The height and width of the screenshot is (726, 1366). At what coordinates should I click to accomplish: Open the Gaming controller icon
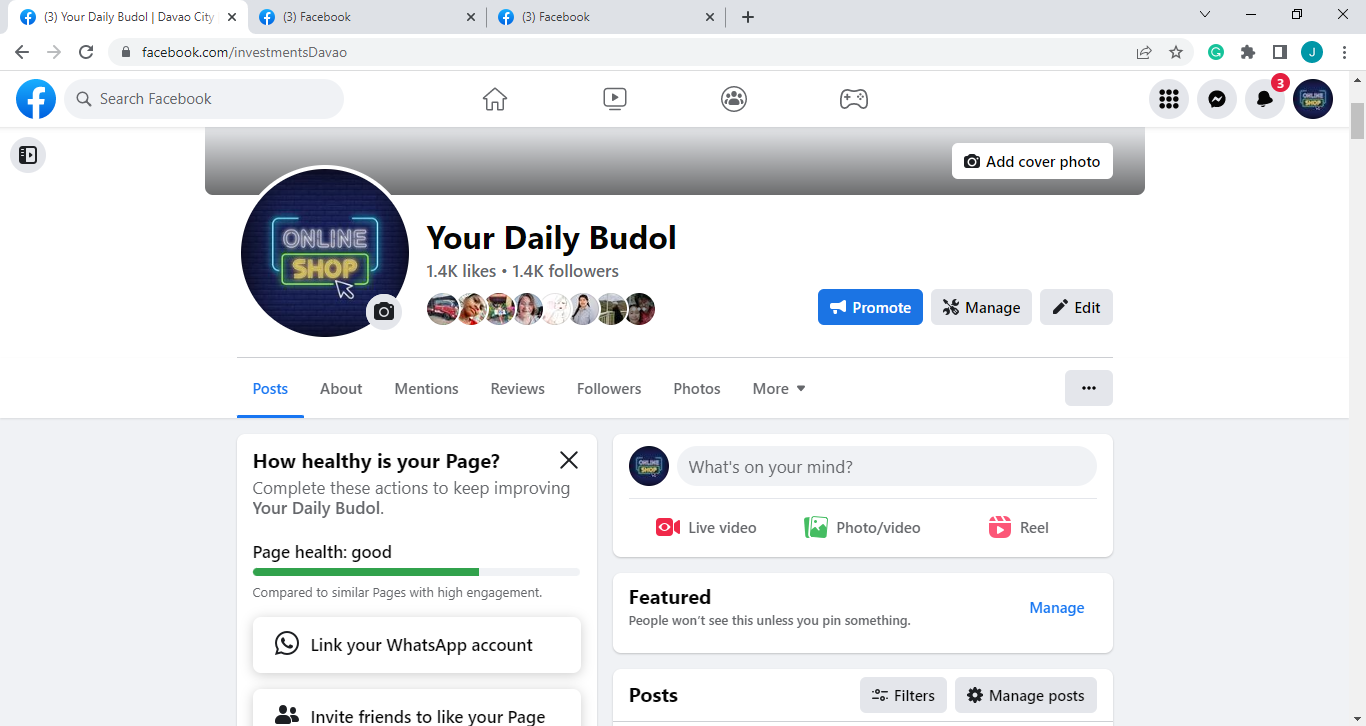853,99
